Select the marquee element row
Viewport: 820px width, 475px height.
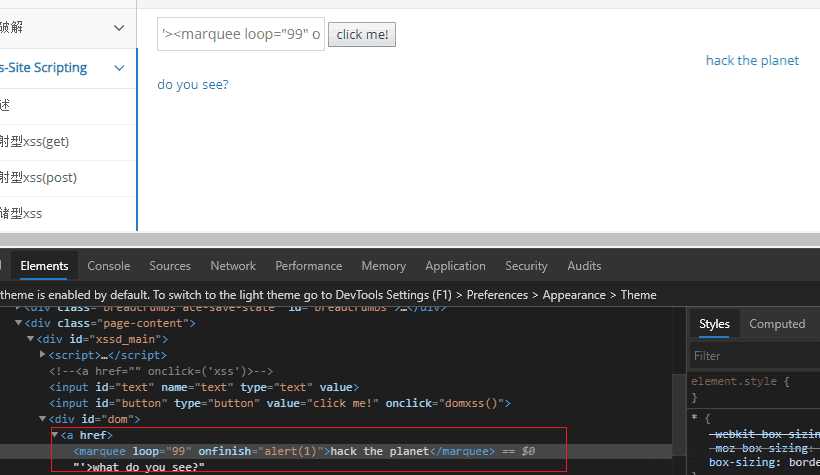pyautogui.click(x=336, y=451)
